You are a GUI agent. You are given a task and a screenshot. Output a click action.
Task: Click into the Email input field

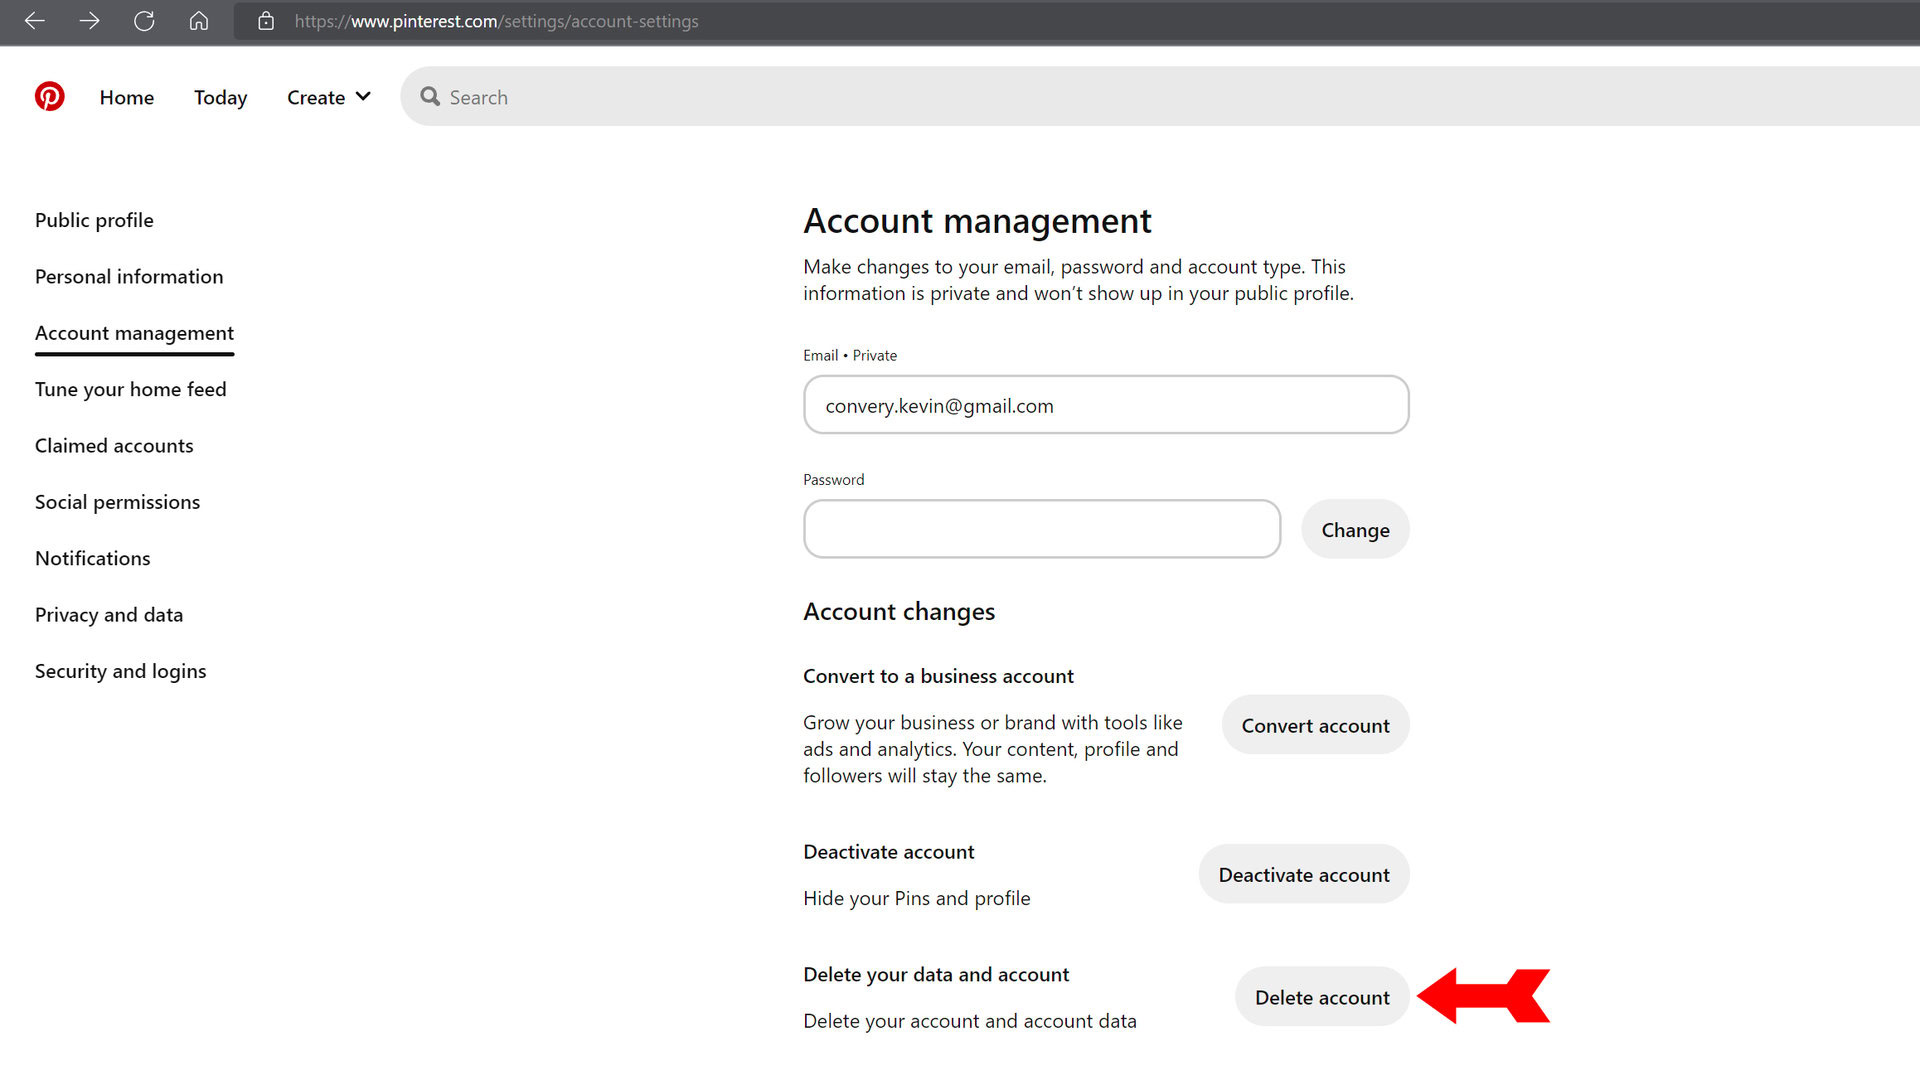point(1105,406)
